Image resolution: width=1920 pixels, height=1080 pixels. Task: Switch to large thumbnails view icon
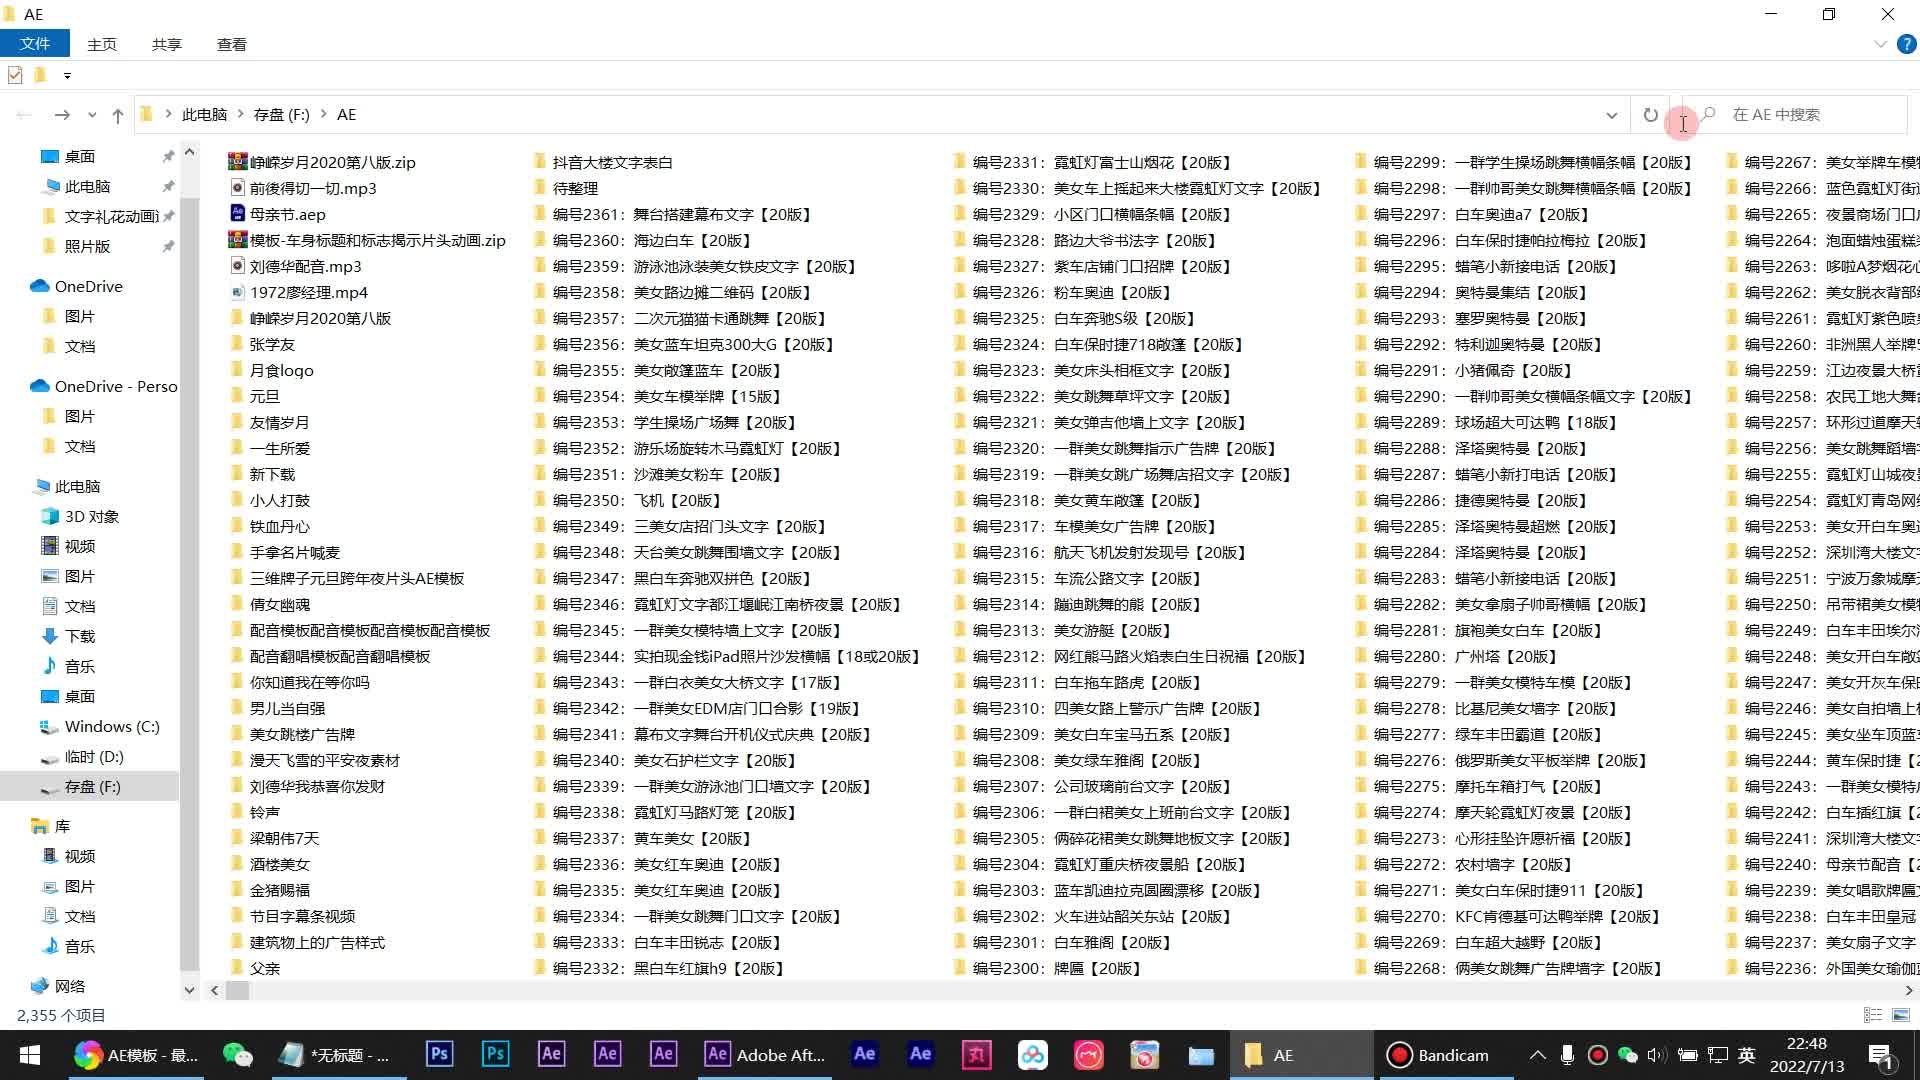(1901, 1015)
